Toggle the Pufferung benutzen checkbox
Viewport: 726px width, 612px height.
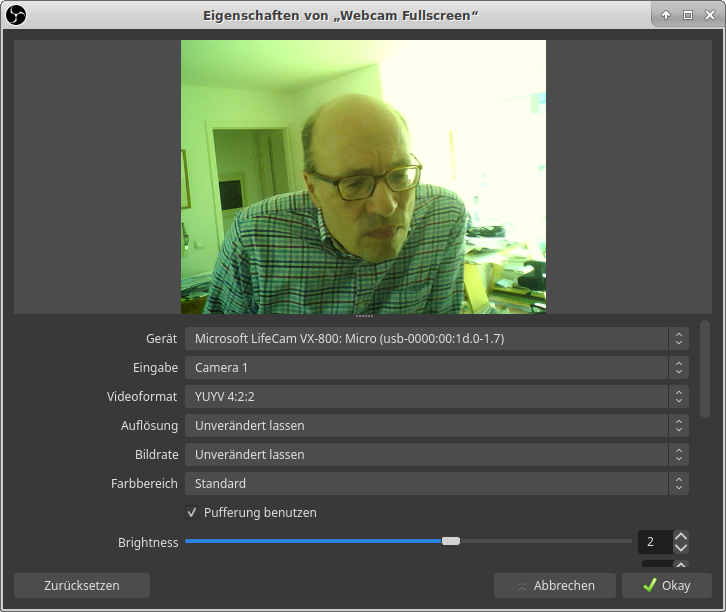(192, 512)
